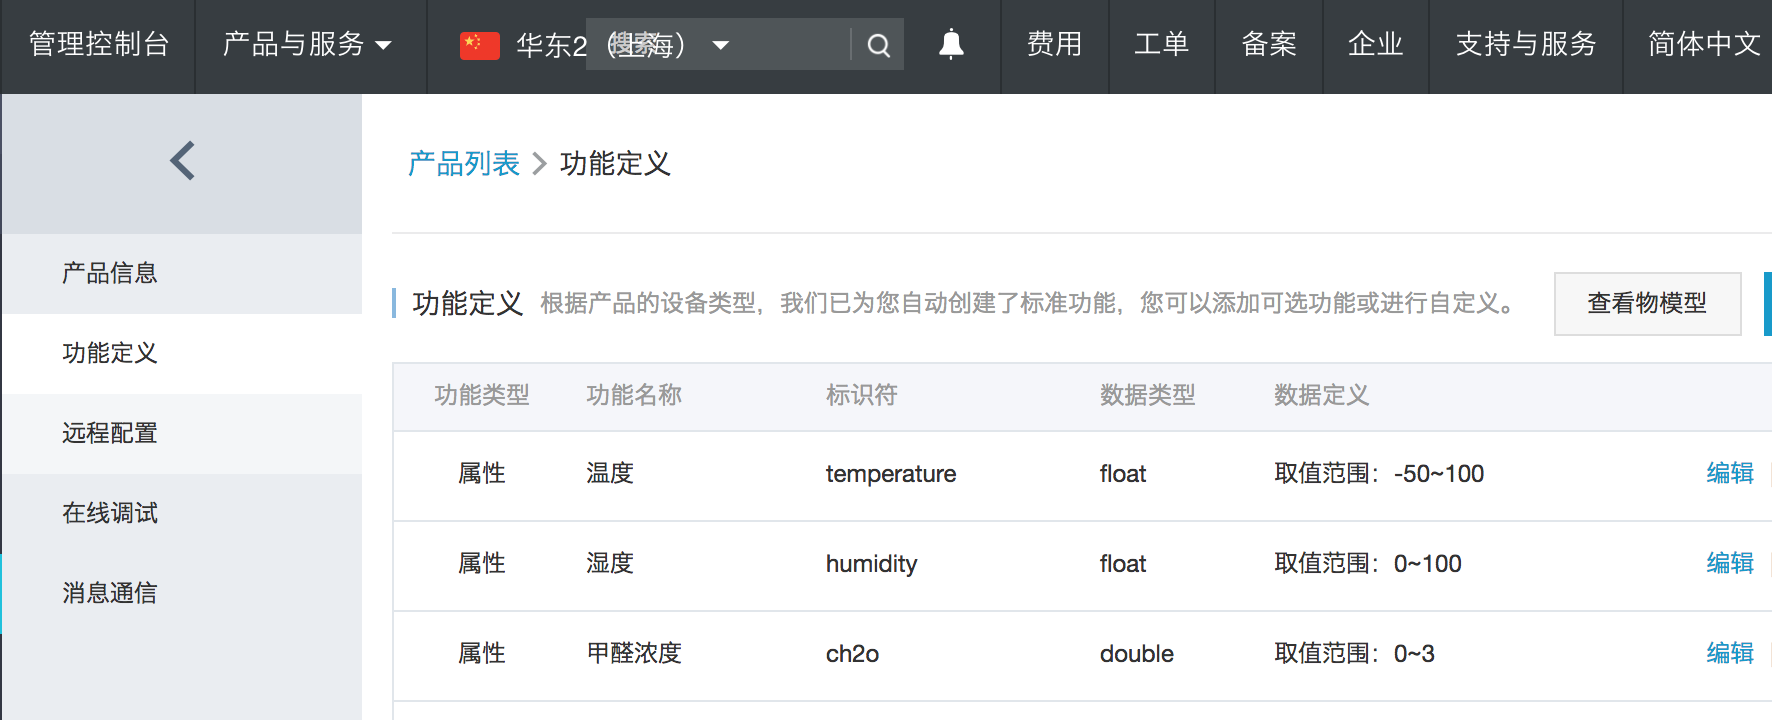Click the 查看物模型 button
This screenshot has height=720, width=1772.
click(x=1647, y=303)
